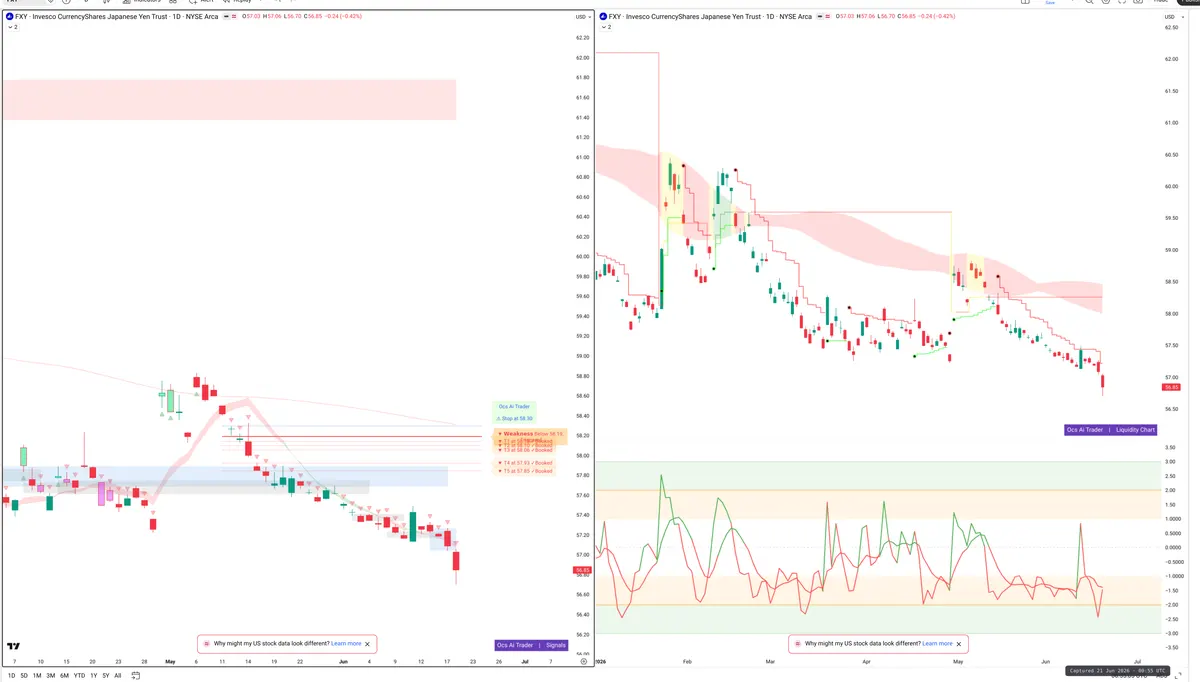Viewport: 1200px width, 682px height.
Task: Open Learn more link in left chart
Action: point(346,644)
